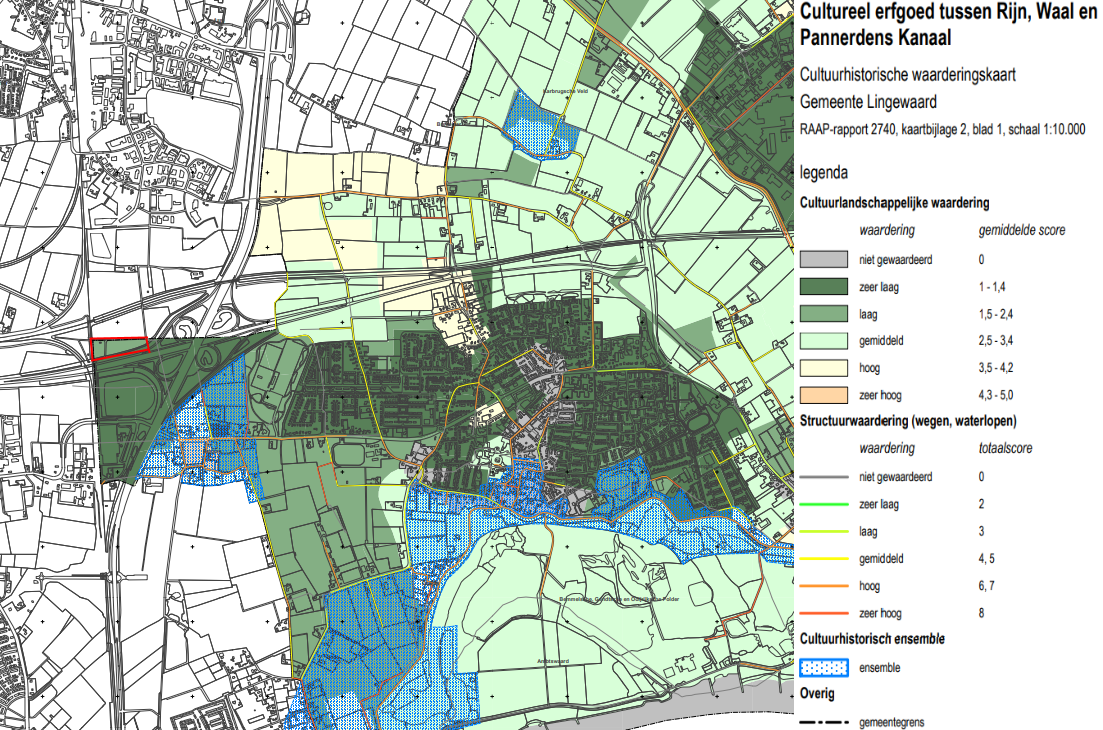The image size is (1103, 730).
Task: Click the red-orange 'zeer hoog' line sample
Action: pyautogui.click(x=824, y=612)
